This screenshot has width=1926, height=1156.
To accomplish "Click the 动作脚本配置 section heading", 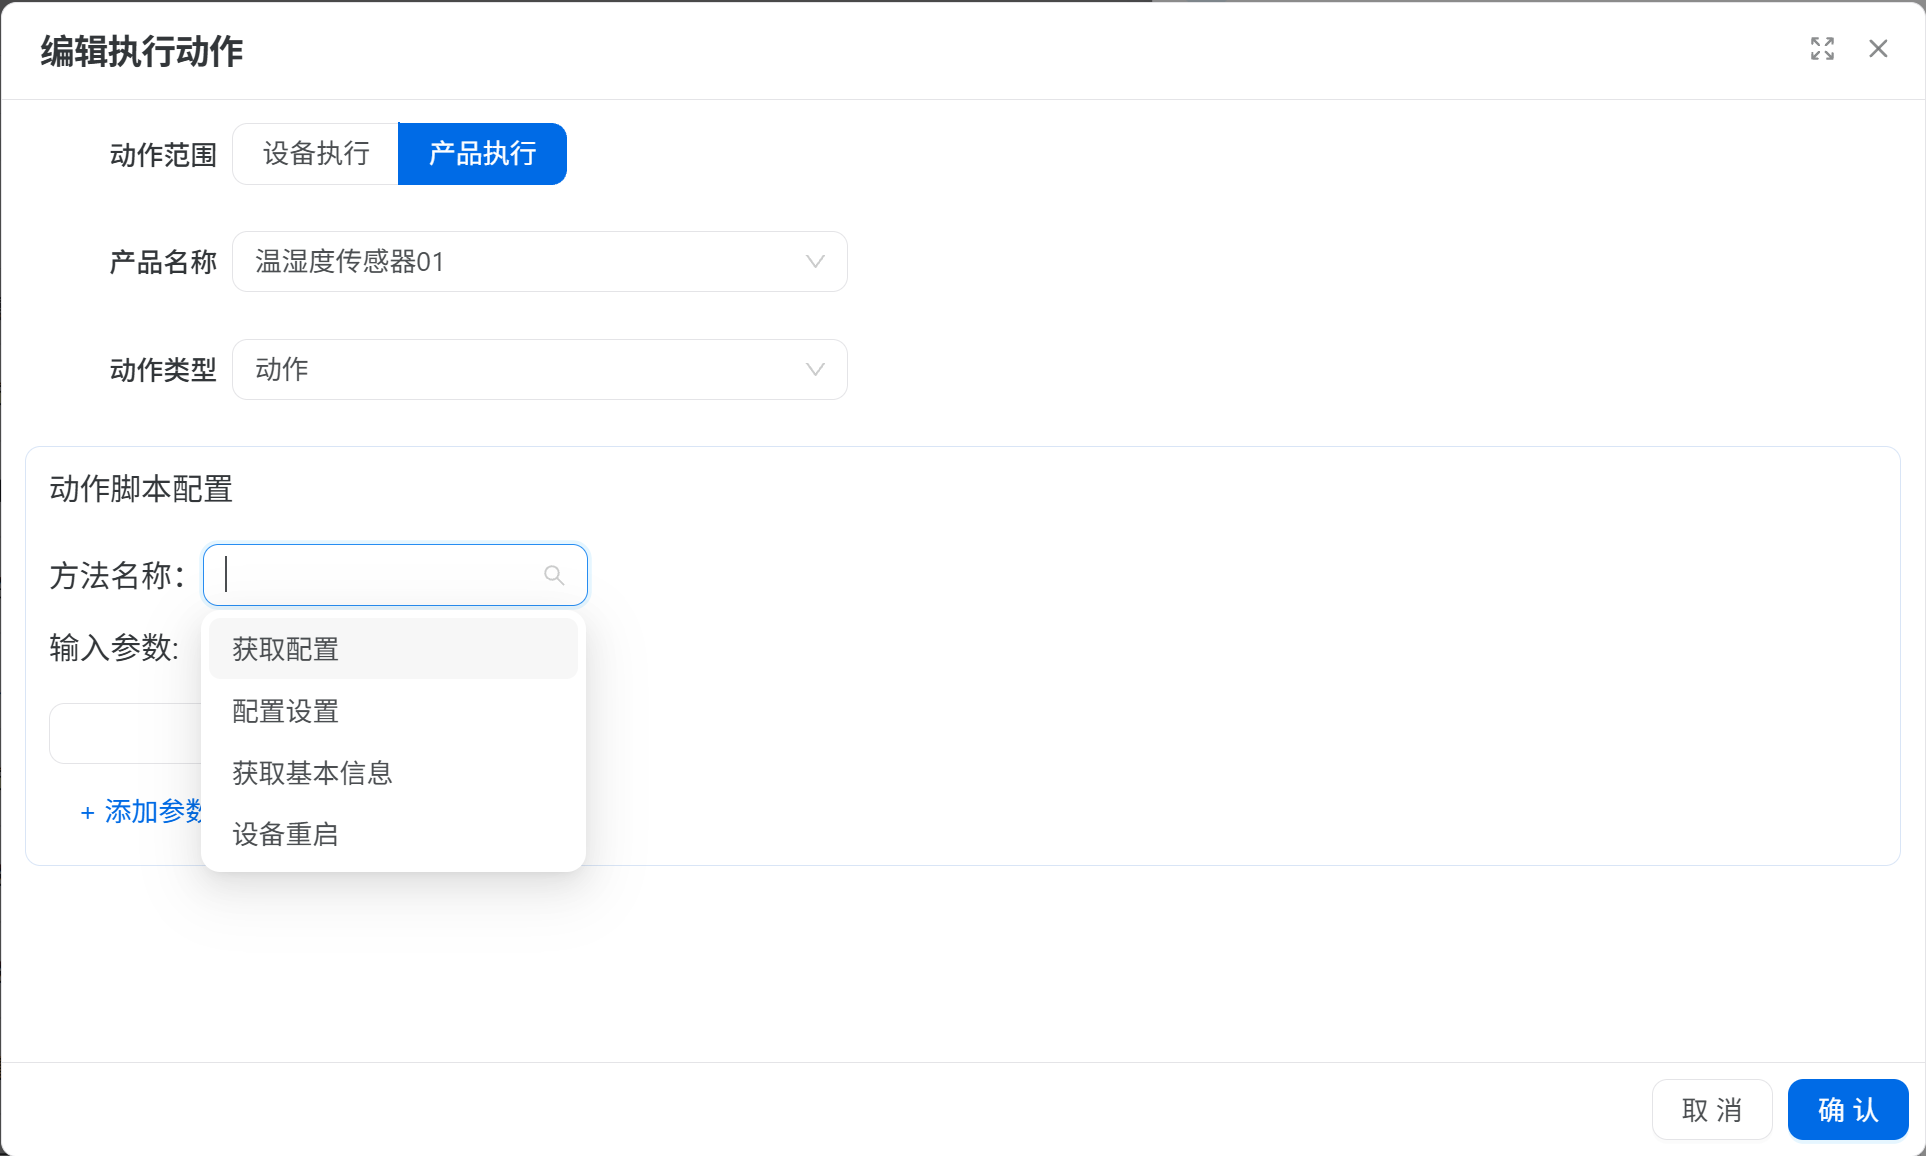I will click(141, 489).
